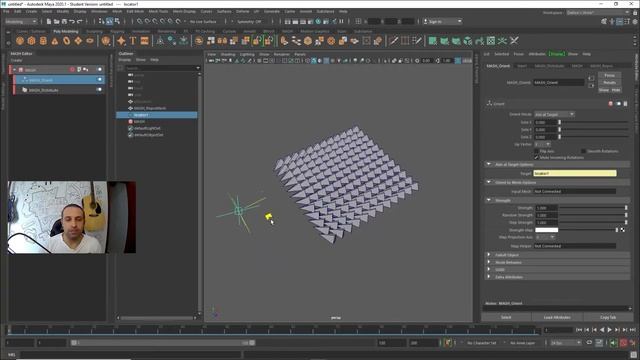Click the Focus button in Attribute Editor
640x360 pixels.
[609, 76]
